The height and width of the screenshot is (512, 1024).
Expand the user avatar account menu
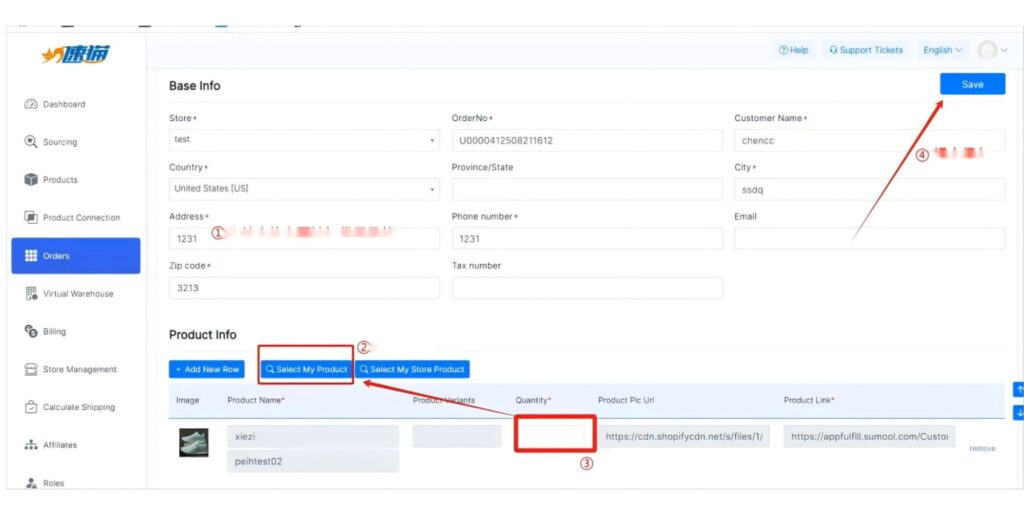(x=992, y=50)
